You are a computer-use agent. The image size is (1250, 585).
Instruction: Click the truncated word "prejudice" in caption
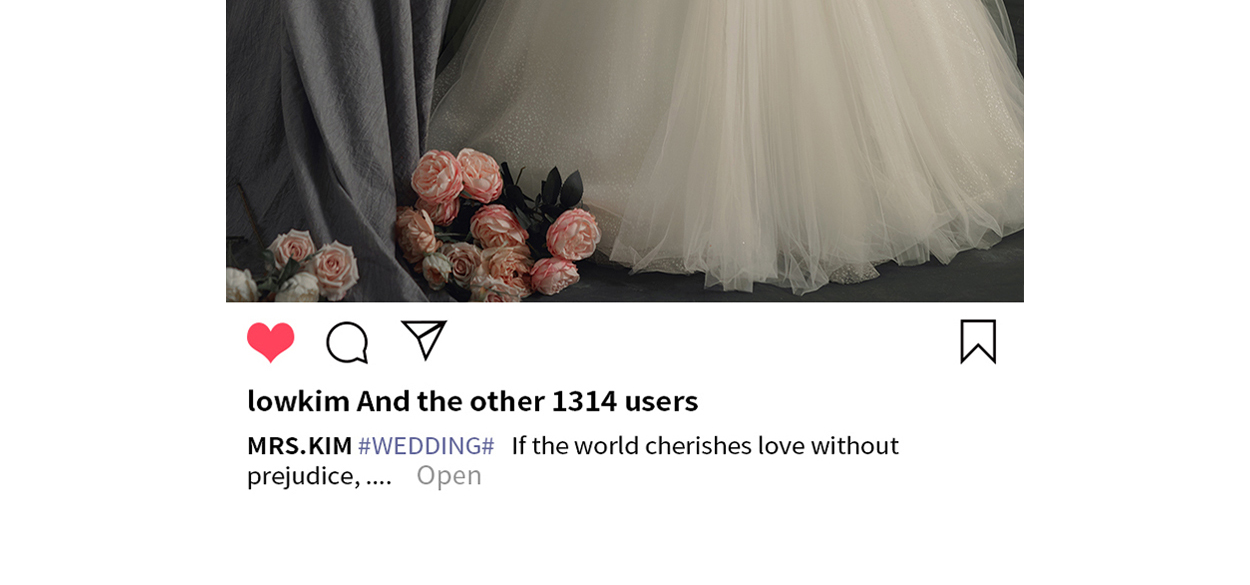303,476
